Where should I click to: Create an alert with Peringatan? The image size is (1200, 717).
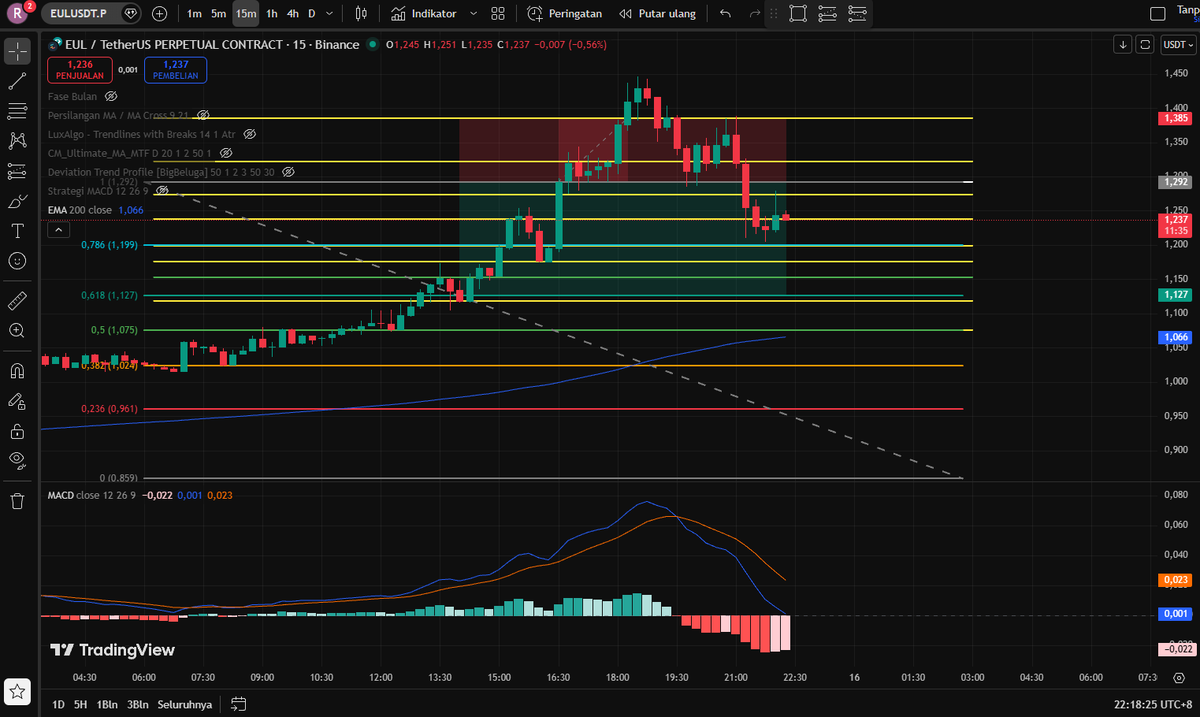(564, 14)
